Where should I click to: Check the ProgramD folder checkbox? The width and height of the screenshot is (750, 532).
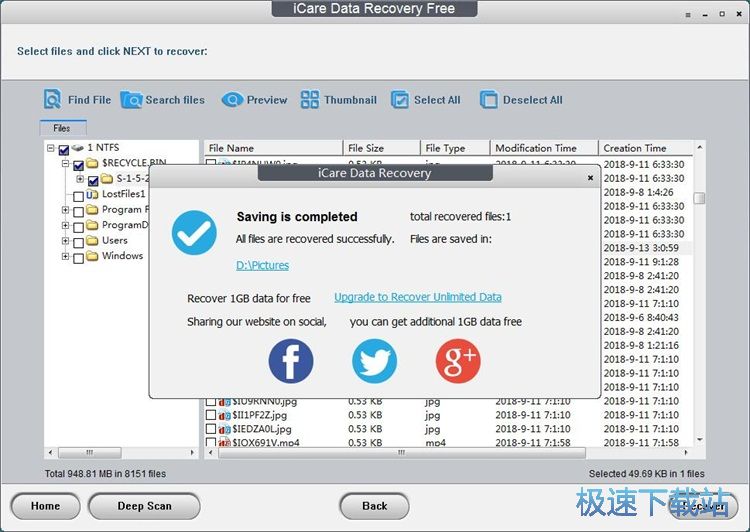tap(78, 227)
